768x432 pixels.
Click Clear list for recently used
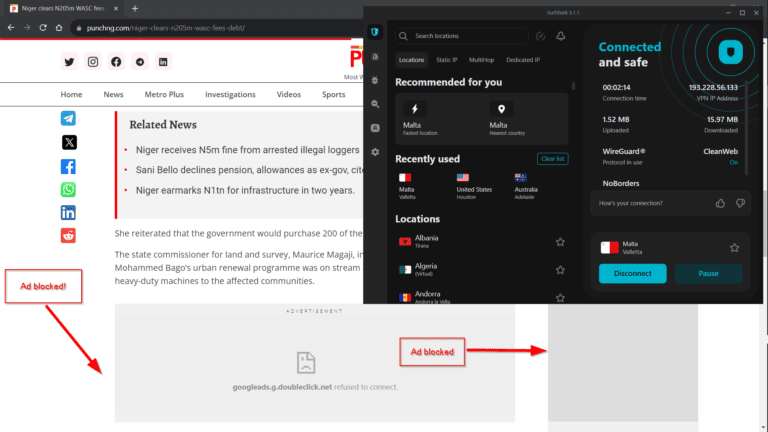tap(552, 159)
